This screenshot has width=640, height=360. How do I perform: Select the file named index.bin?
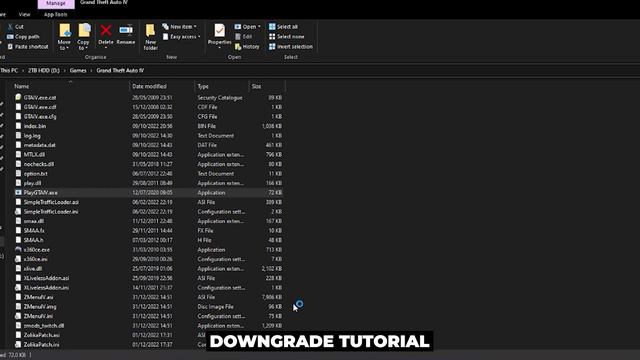(x=35, y=126)
